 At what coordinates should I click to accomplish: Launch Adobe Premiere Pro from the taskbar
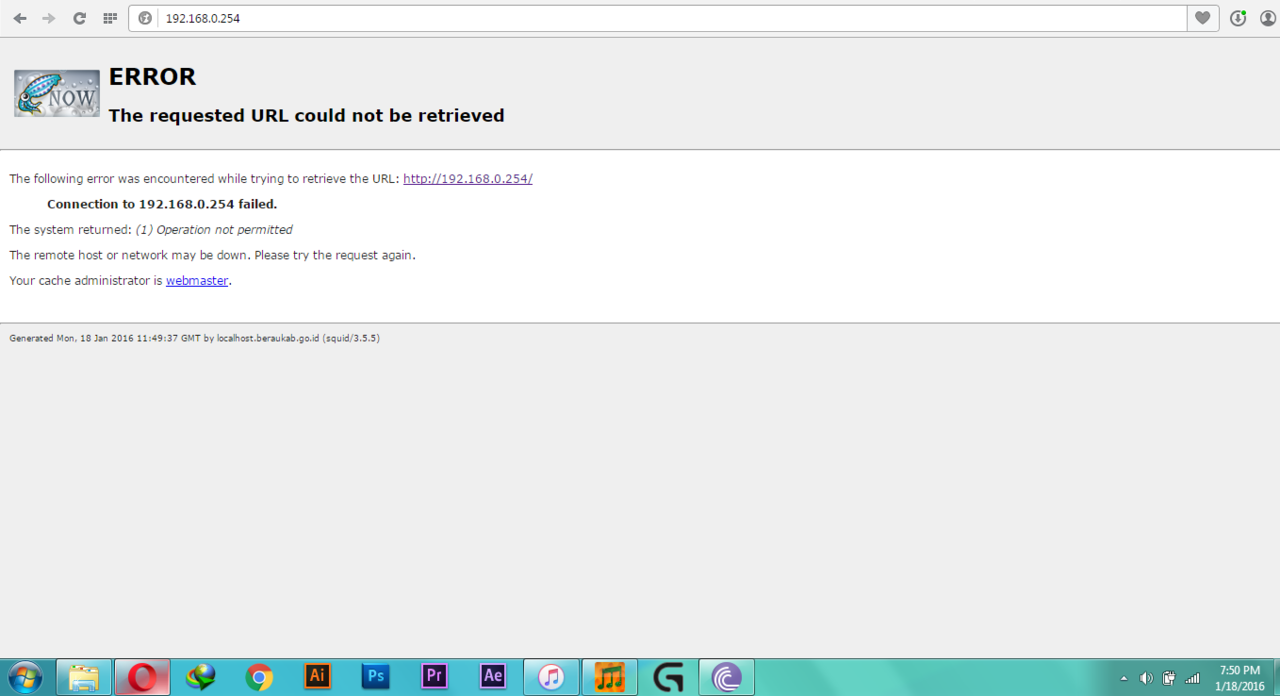pyautogui.click(x=434, y=677)
